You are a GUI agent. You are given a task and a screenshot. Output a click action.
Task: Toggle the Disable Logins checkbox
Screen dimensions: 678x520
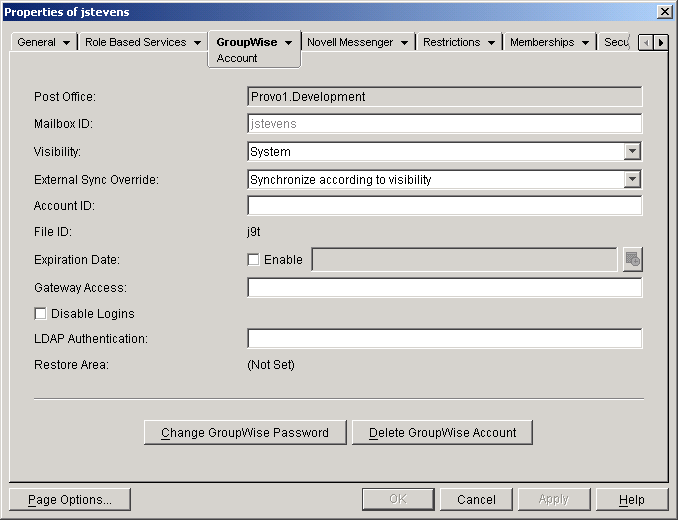tap(40, 313)
